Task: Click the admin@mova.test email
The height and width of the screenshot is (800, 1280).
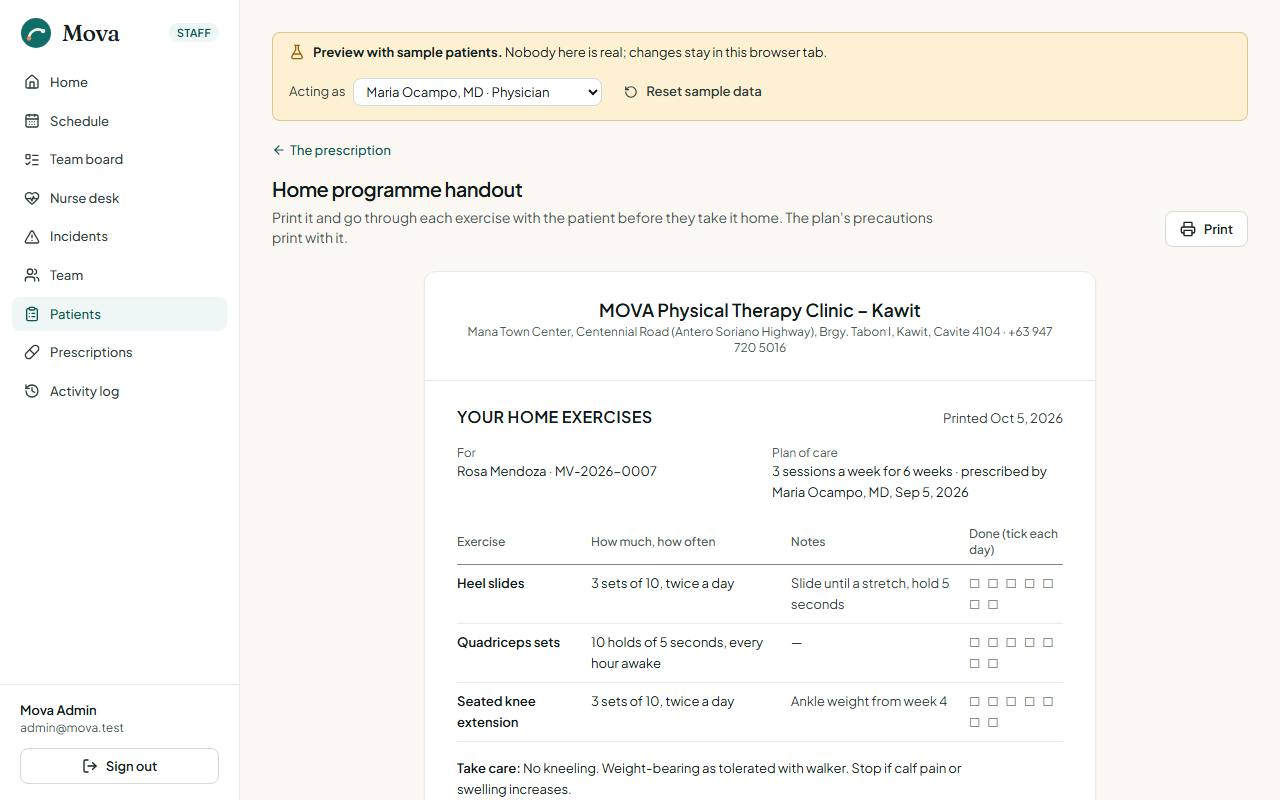Action: click(x=72, y=728)
